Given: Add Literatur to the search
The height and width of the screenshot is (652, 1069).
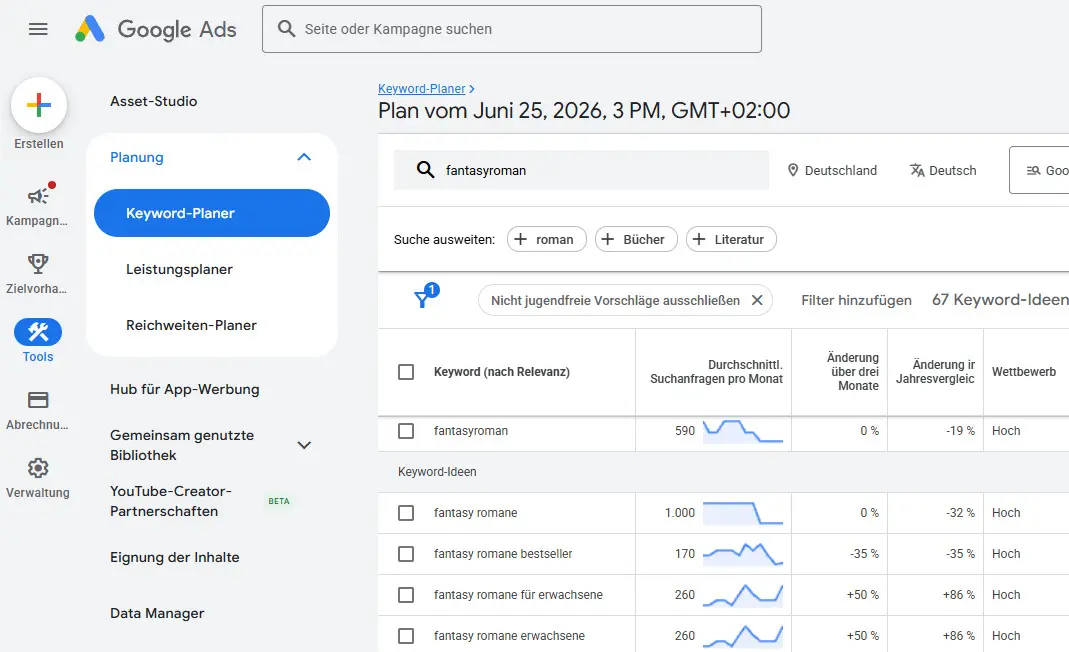Looking at the screenshot, I should (x=731, y=239).
